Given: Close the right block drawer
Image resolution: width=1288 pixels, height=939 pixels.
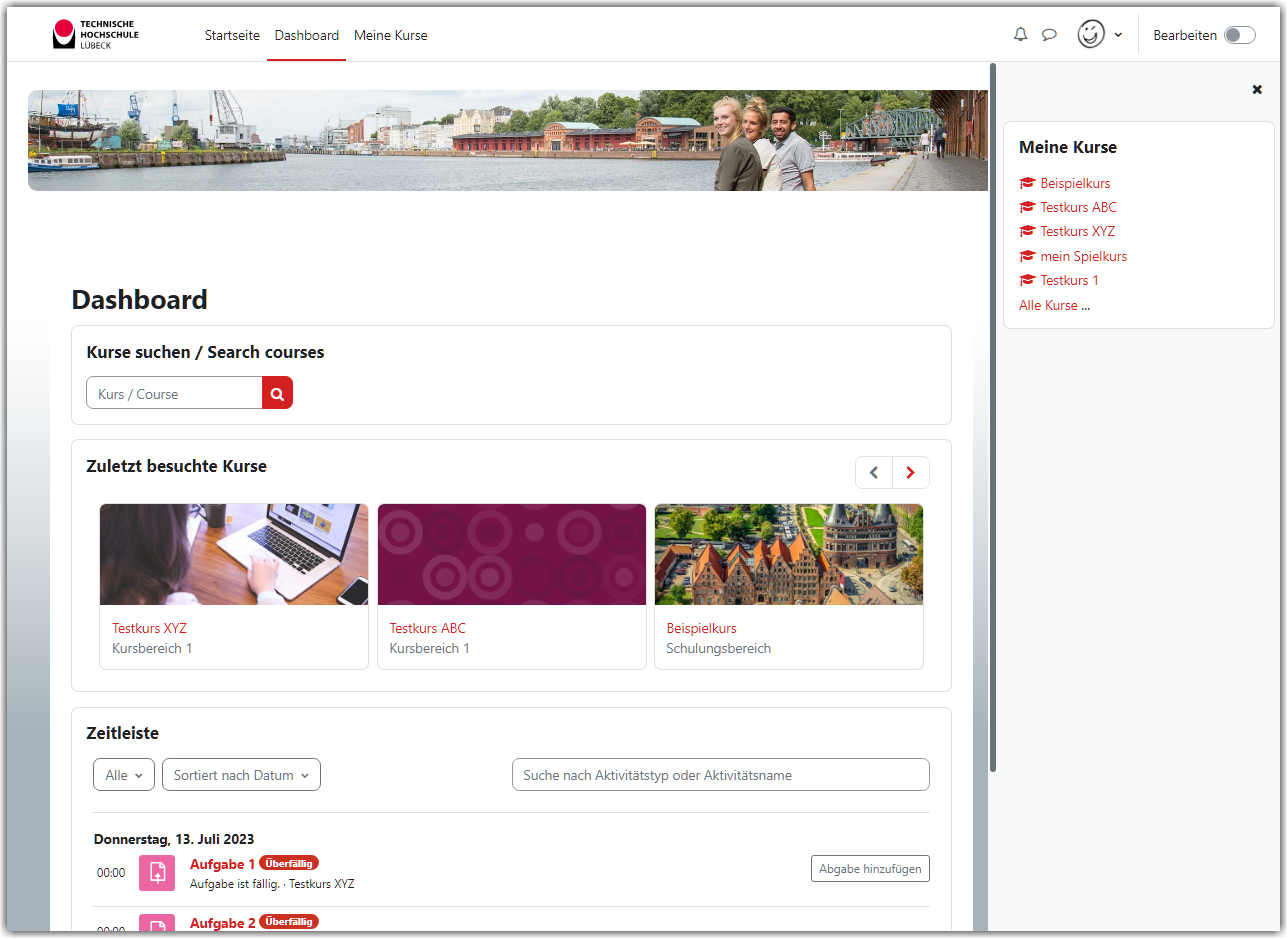Looking at the screenshot, I should [1257, 90].
